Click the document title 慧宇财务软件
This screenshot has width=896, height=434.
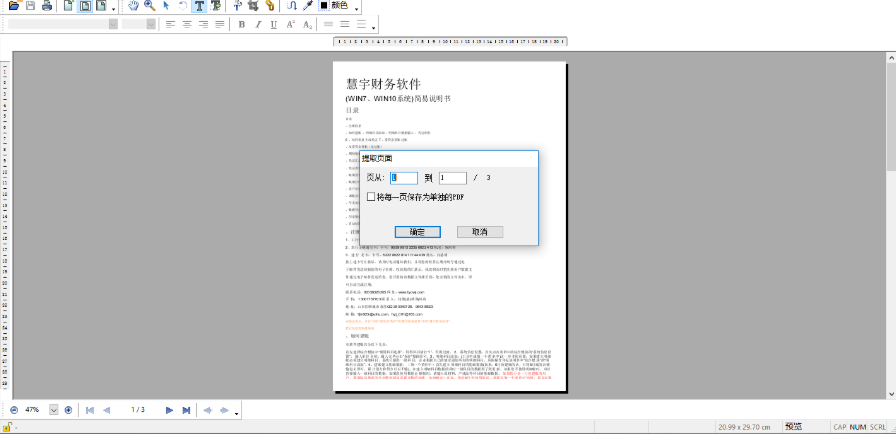point(383,83)
